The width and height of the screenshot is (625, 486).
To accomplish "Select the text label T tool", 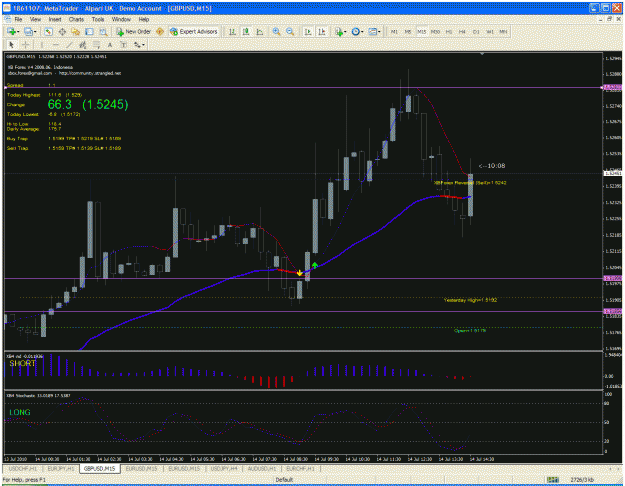I will pyautogui.click(x=124, y=45).
